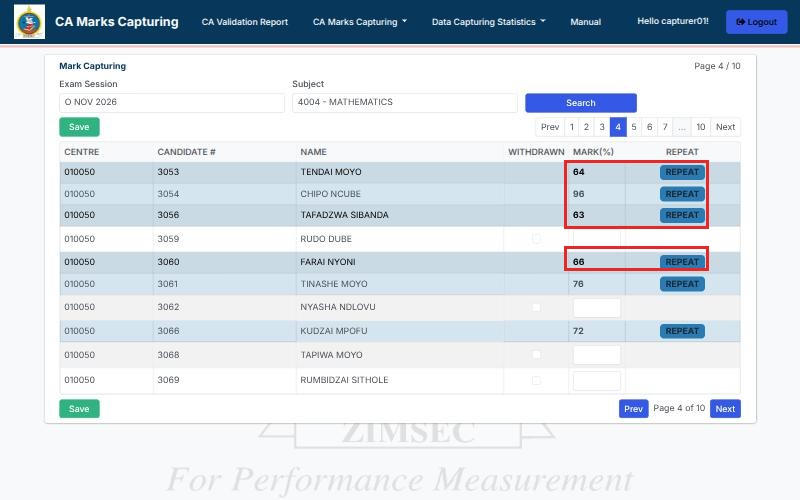Screen dimensions: 800x500
Task: Click the name CHIPO NCUBE
Action: tap(330, 194)
